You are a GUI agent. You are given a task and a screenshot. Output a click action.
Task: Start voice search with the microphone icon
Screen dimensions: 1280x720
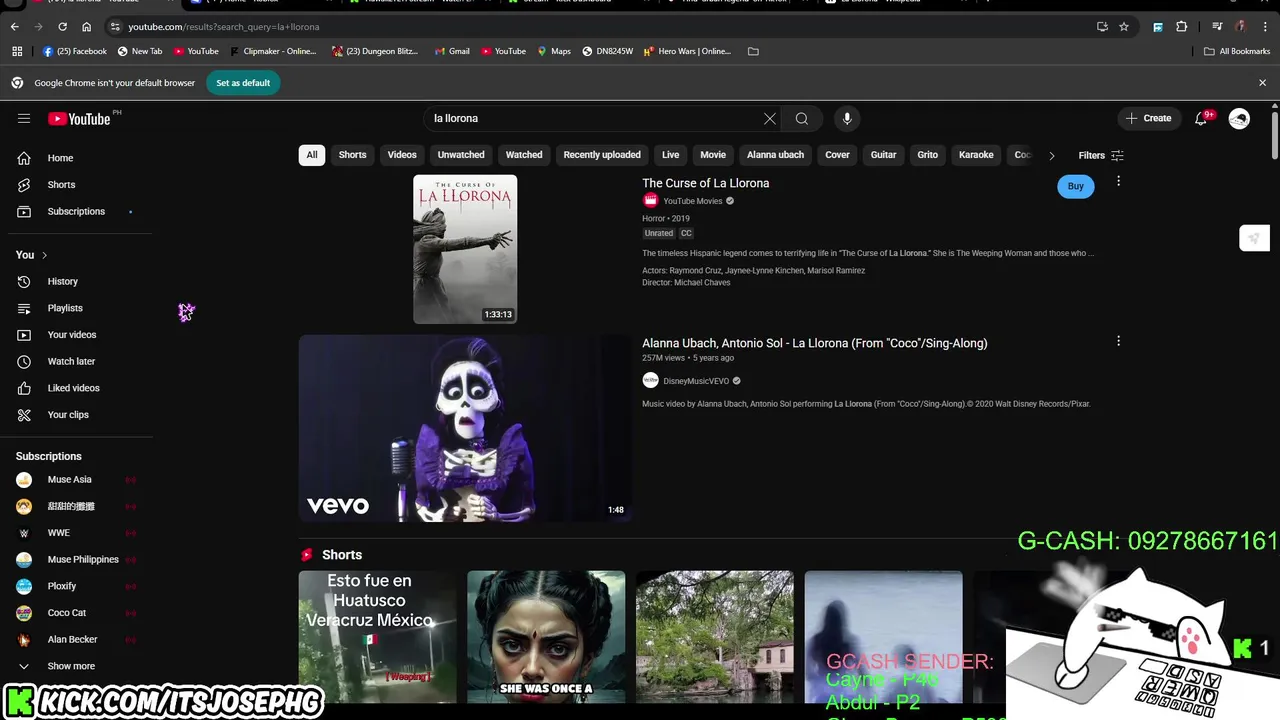pos(847,118)
